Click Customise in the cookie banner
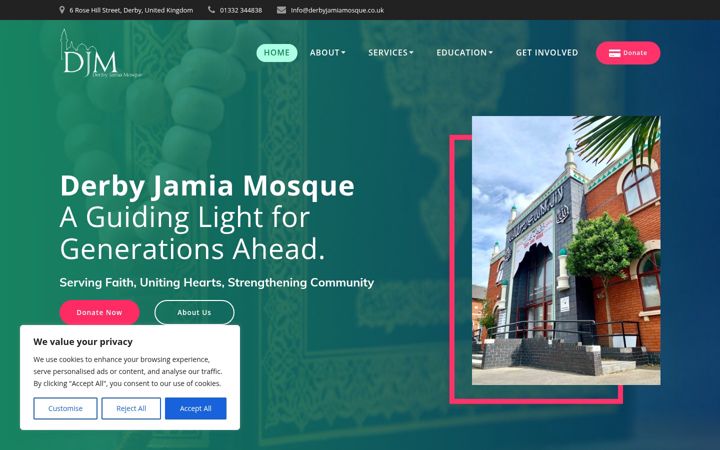The height and width of the screenshot is (450, 720). point(65,408)
